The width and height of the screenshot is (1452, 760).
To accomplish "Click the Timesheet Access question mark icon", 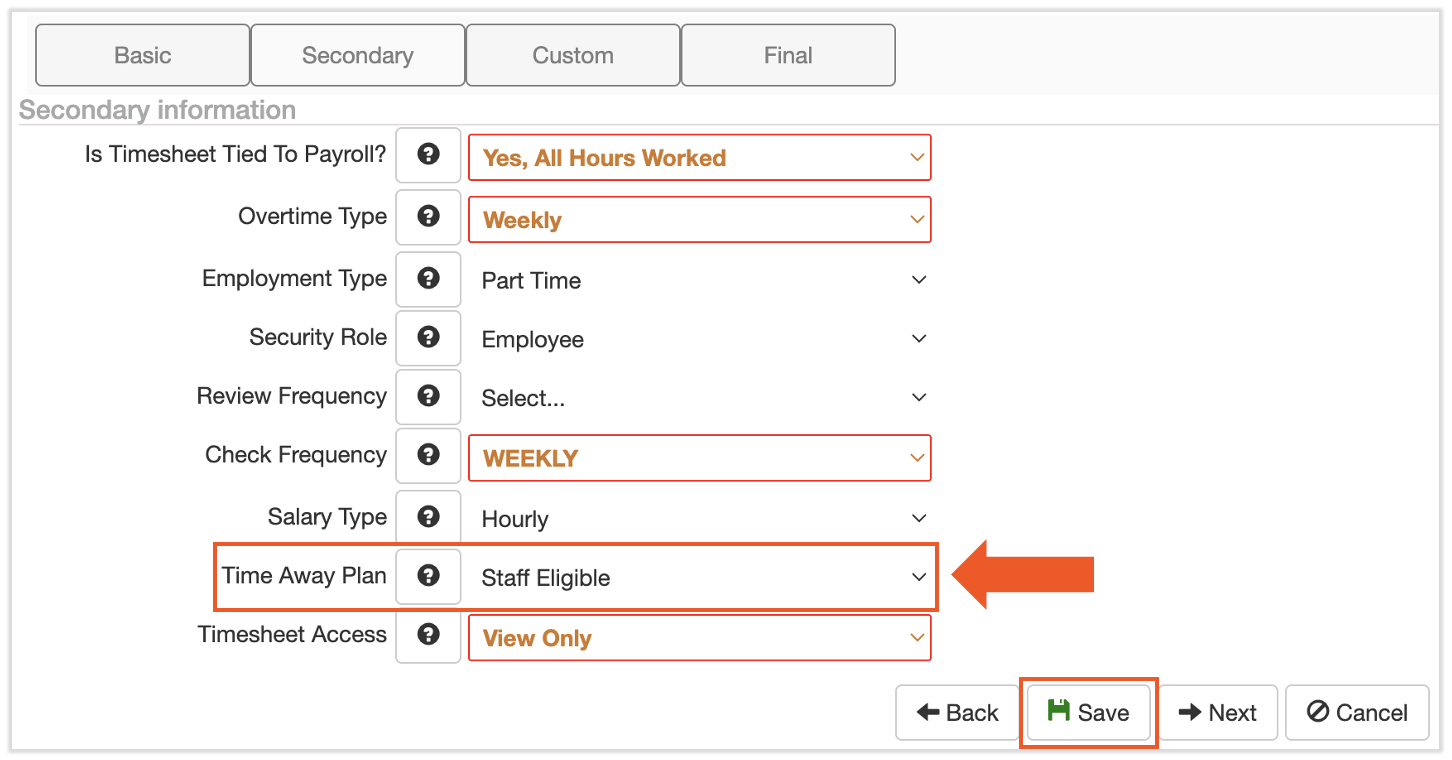I will pos(428,635).
